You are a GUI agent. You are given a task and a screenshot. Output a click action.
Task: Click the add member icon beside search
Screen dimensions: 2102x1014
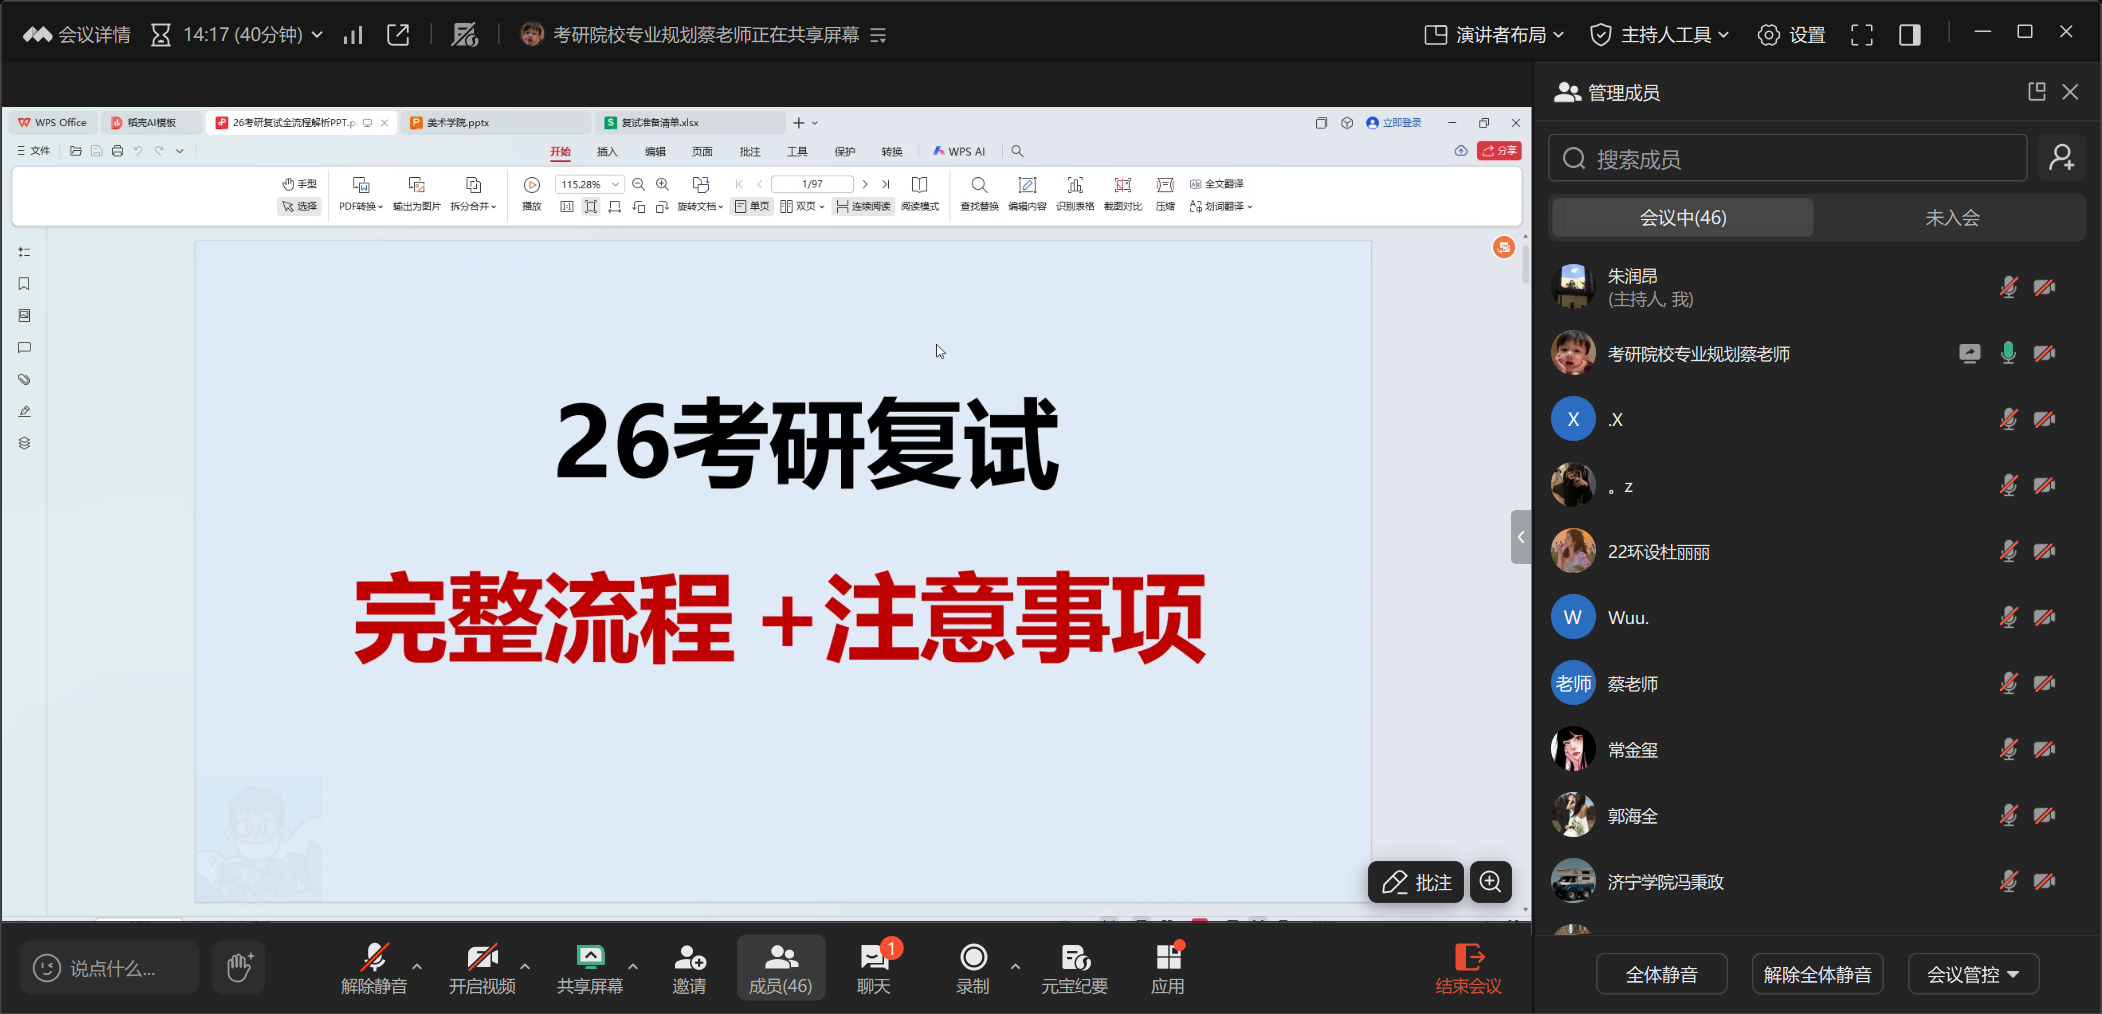[x=2061, y=158]
